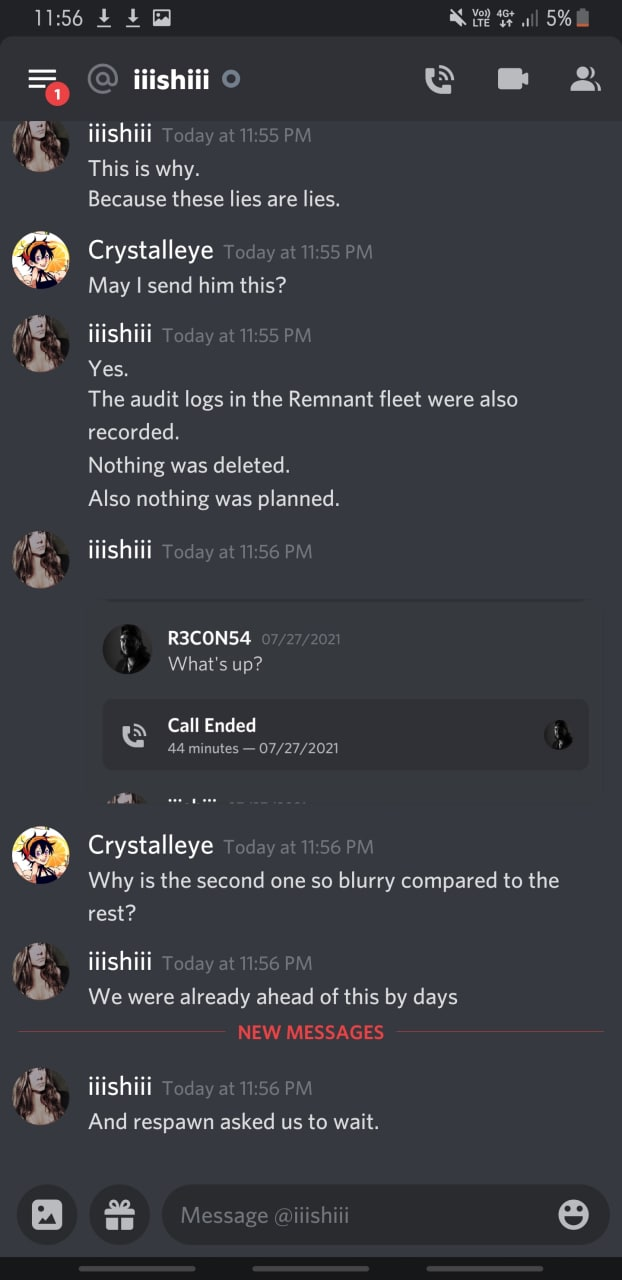Open the embedded screenshot image
This screenshot has width=622, height=1280.
point(345,700)
